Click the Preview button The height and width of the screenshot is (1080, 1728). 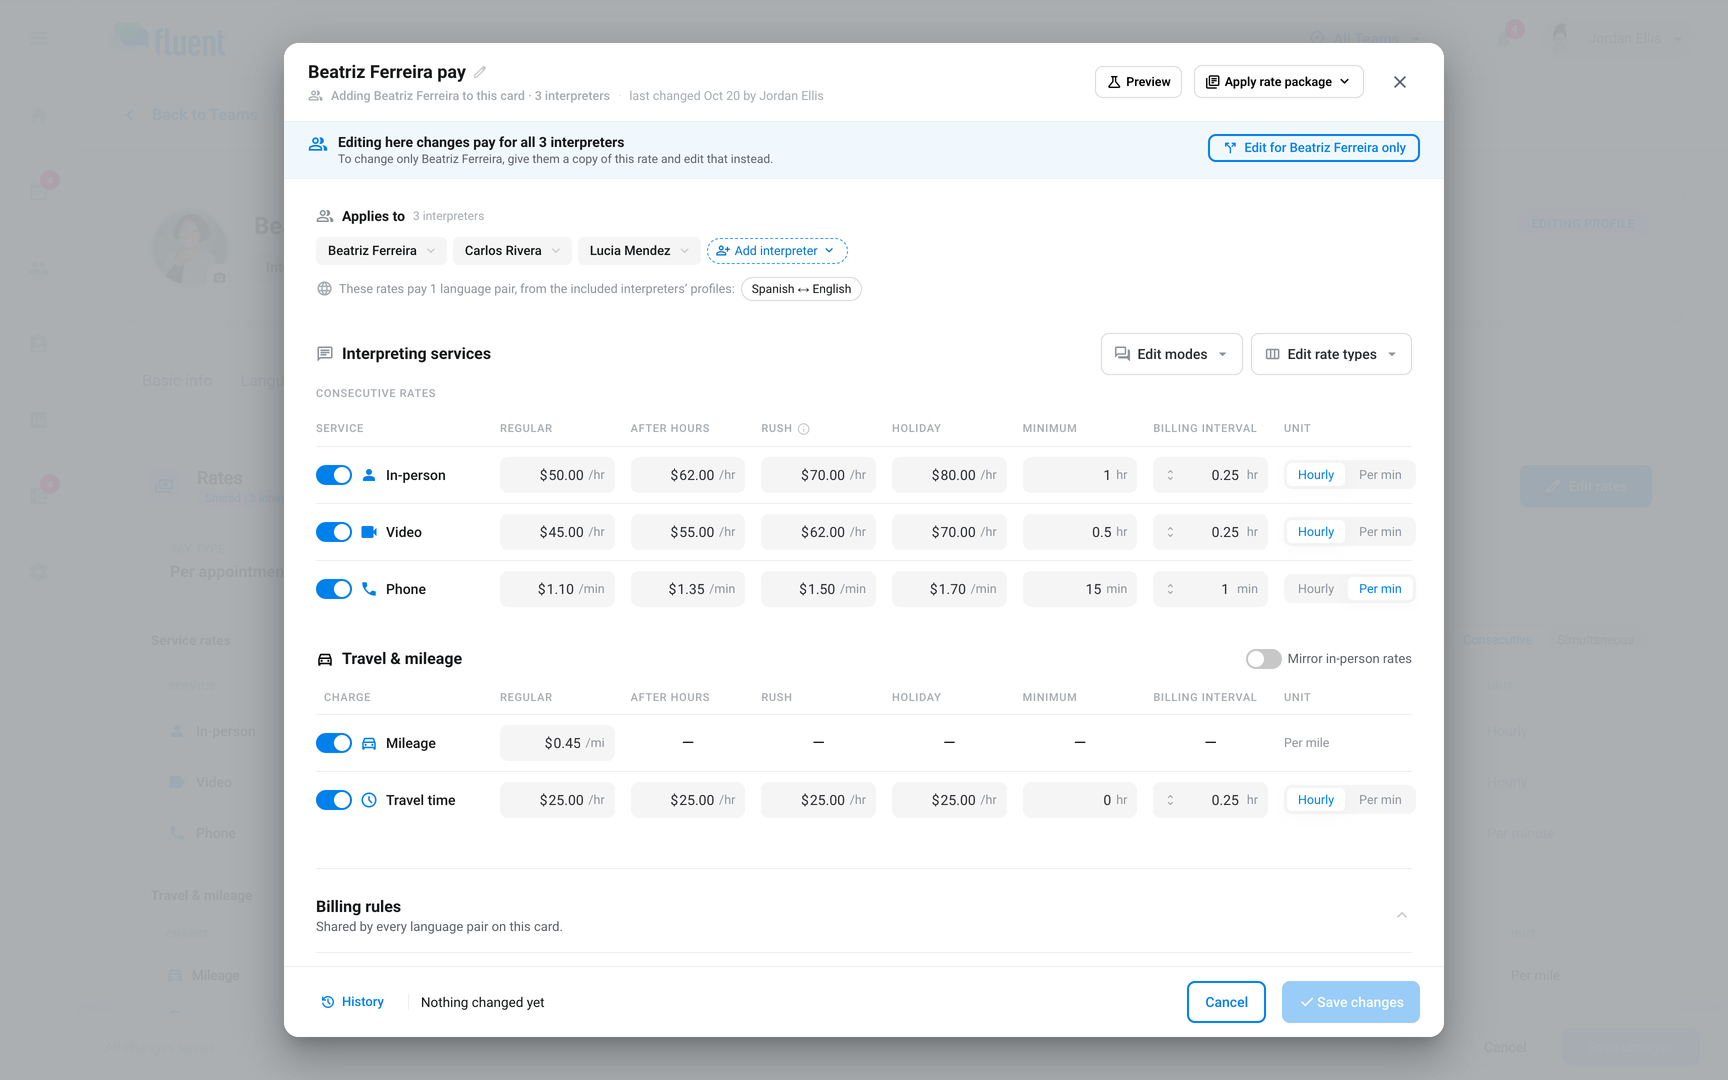click(1139, 82)
